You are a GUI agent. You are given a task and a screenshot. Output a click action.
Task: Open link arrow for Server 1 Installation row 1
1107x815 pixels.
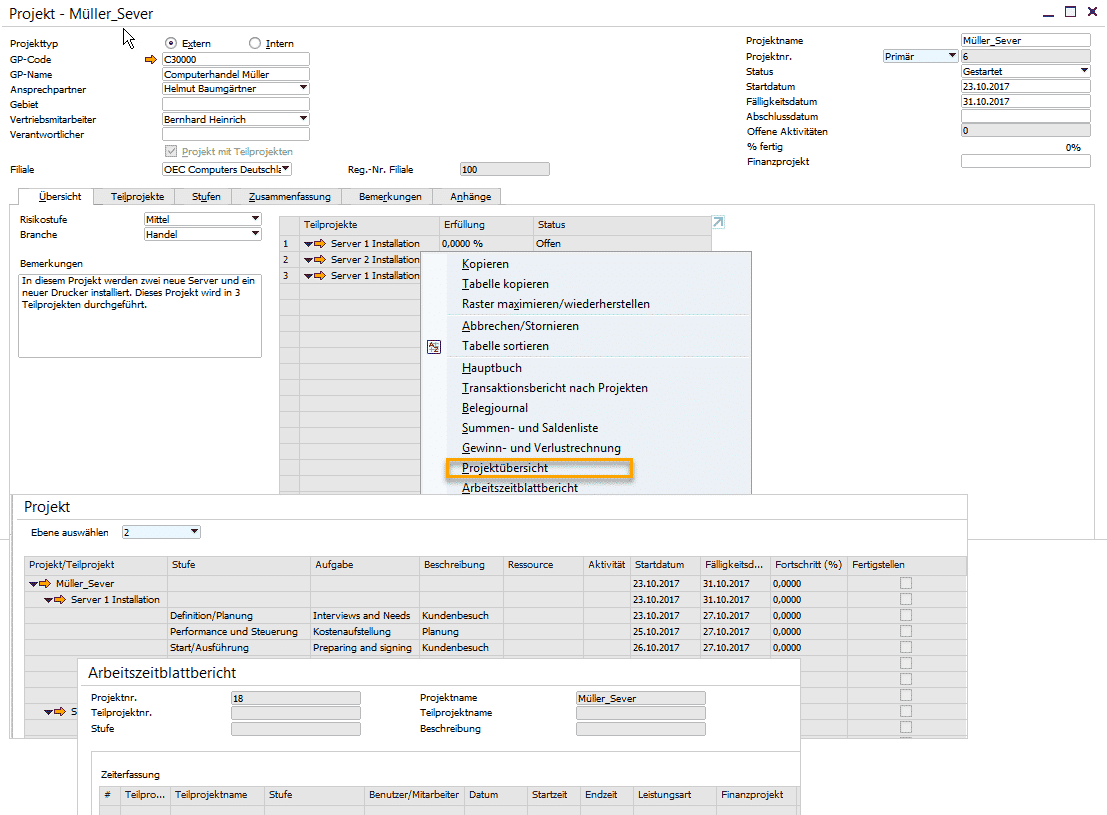pos(321,244)
